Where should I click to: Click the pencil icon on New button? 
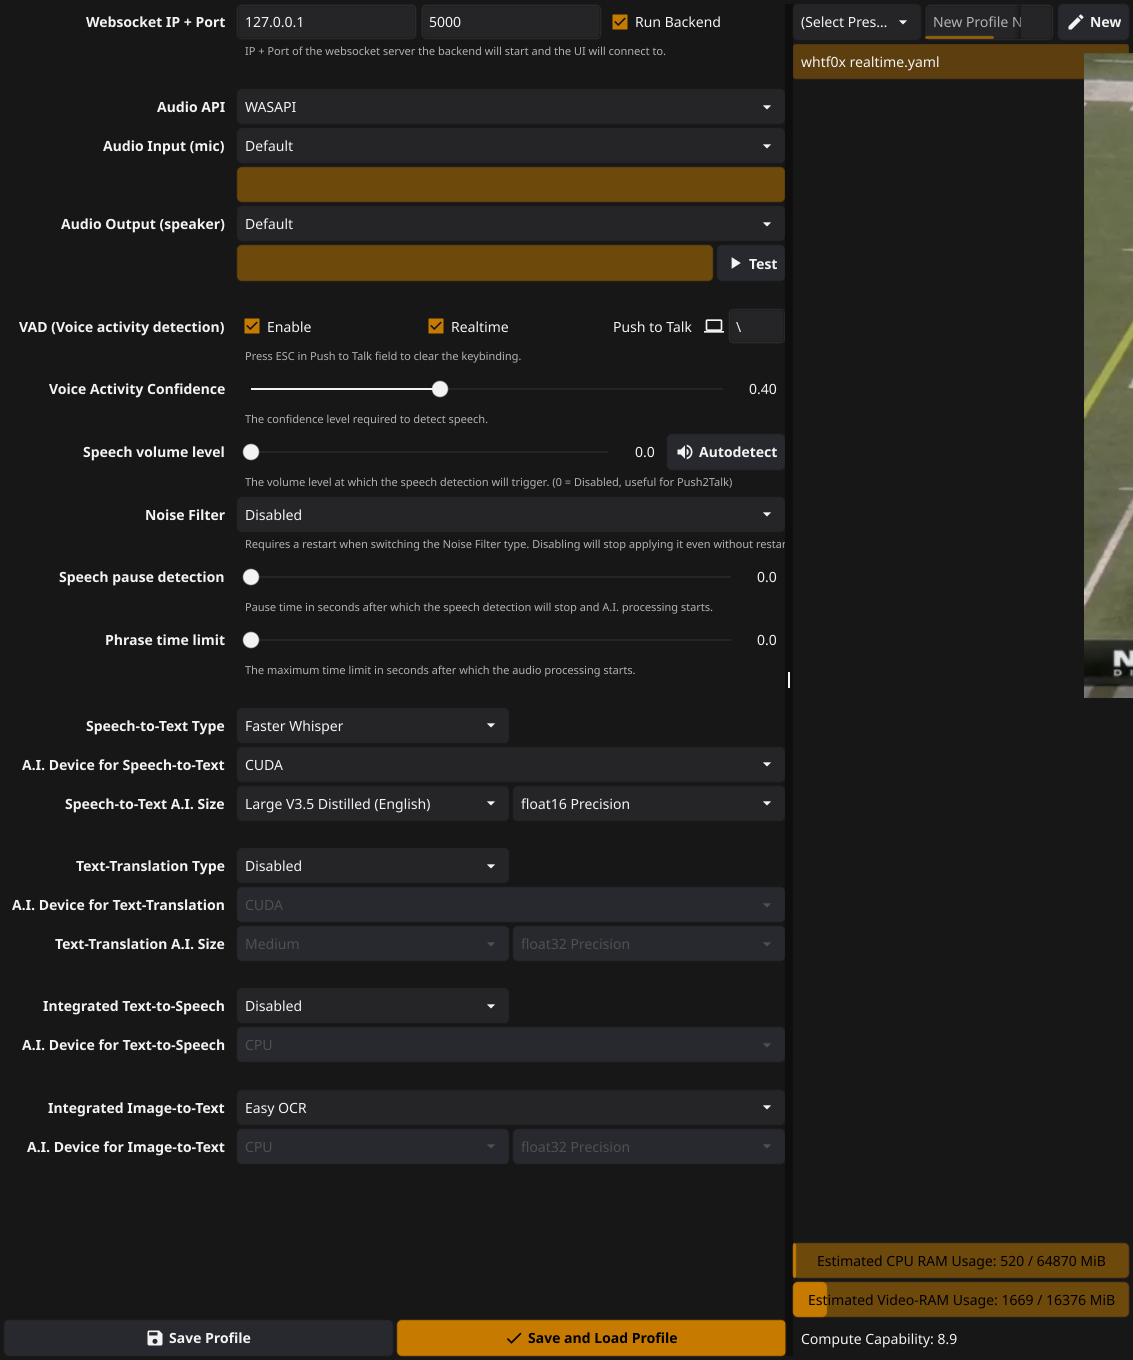1076,22
